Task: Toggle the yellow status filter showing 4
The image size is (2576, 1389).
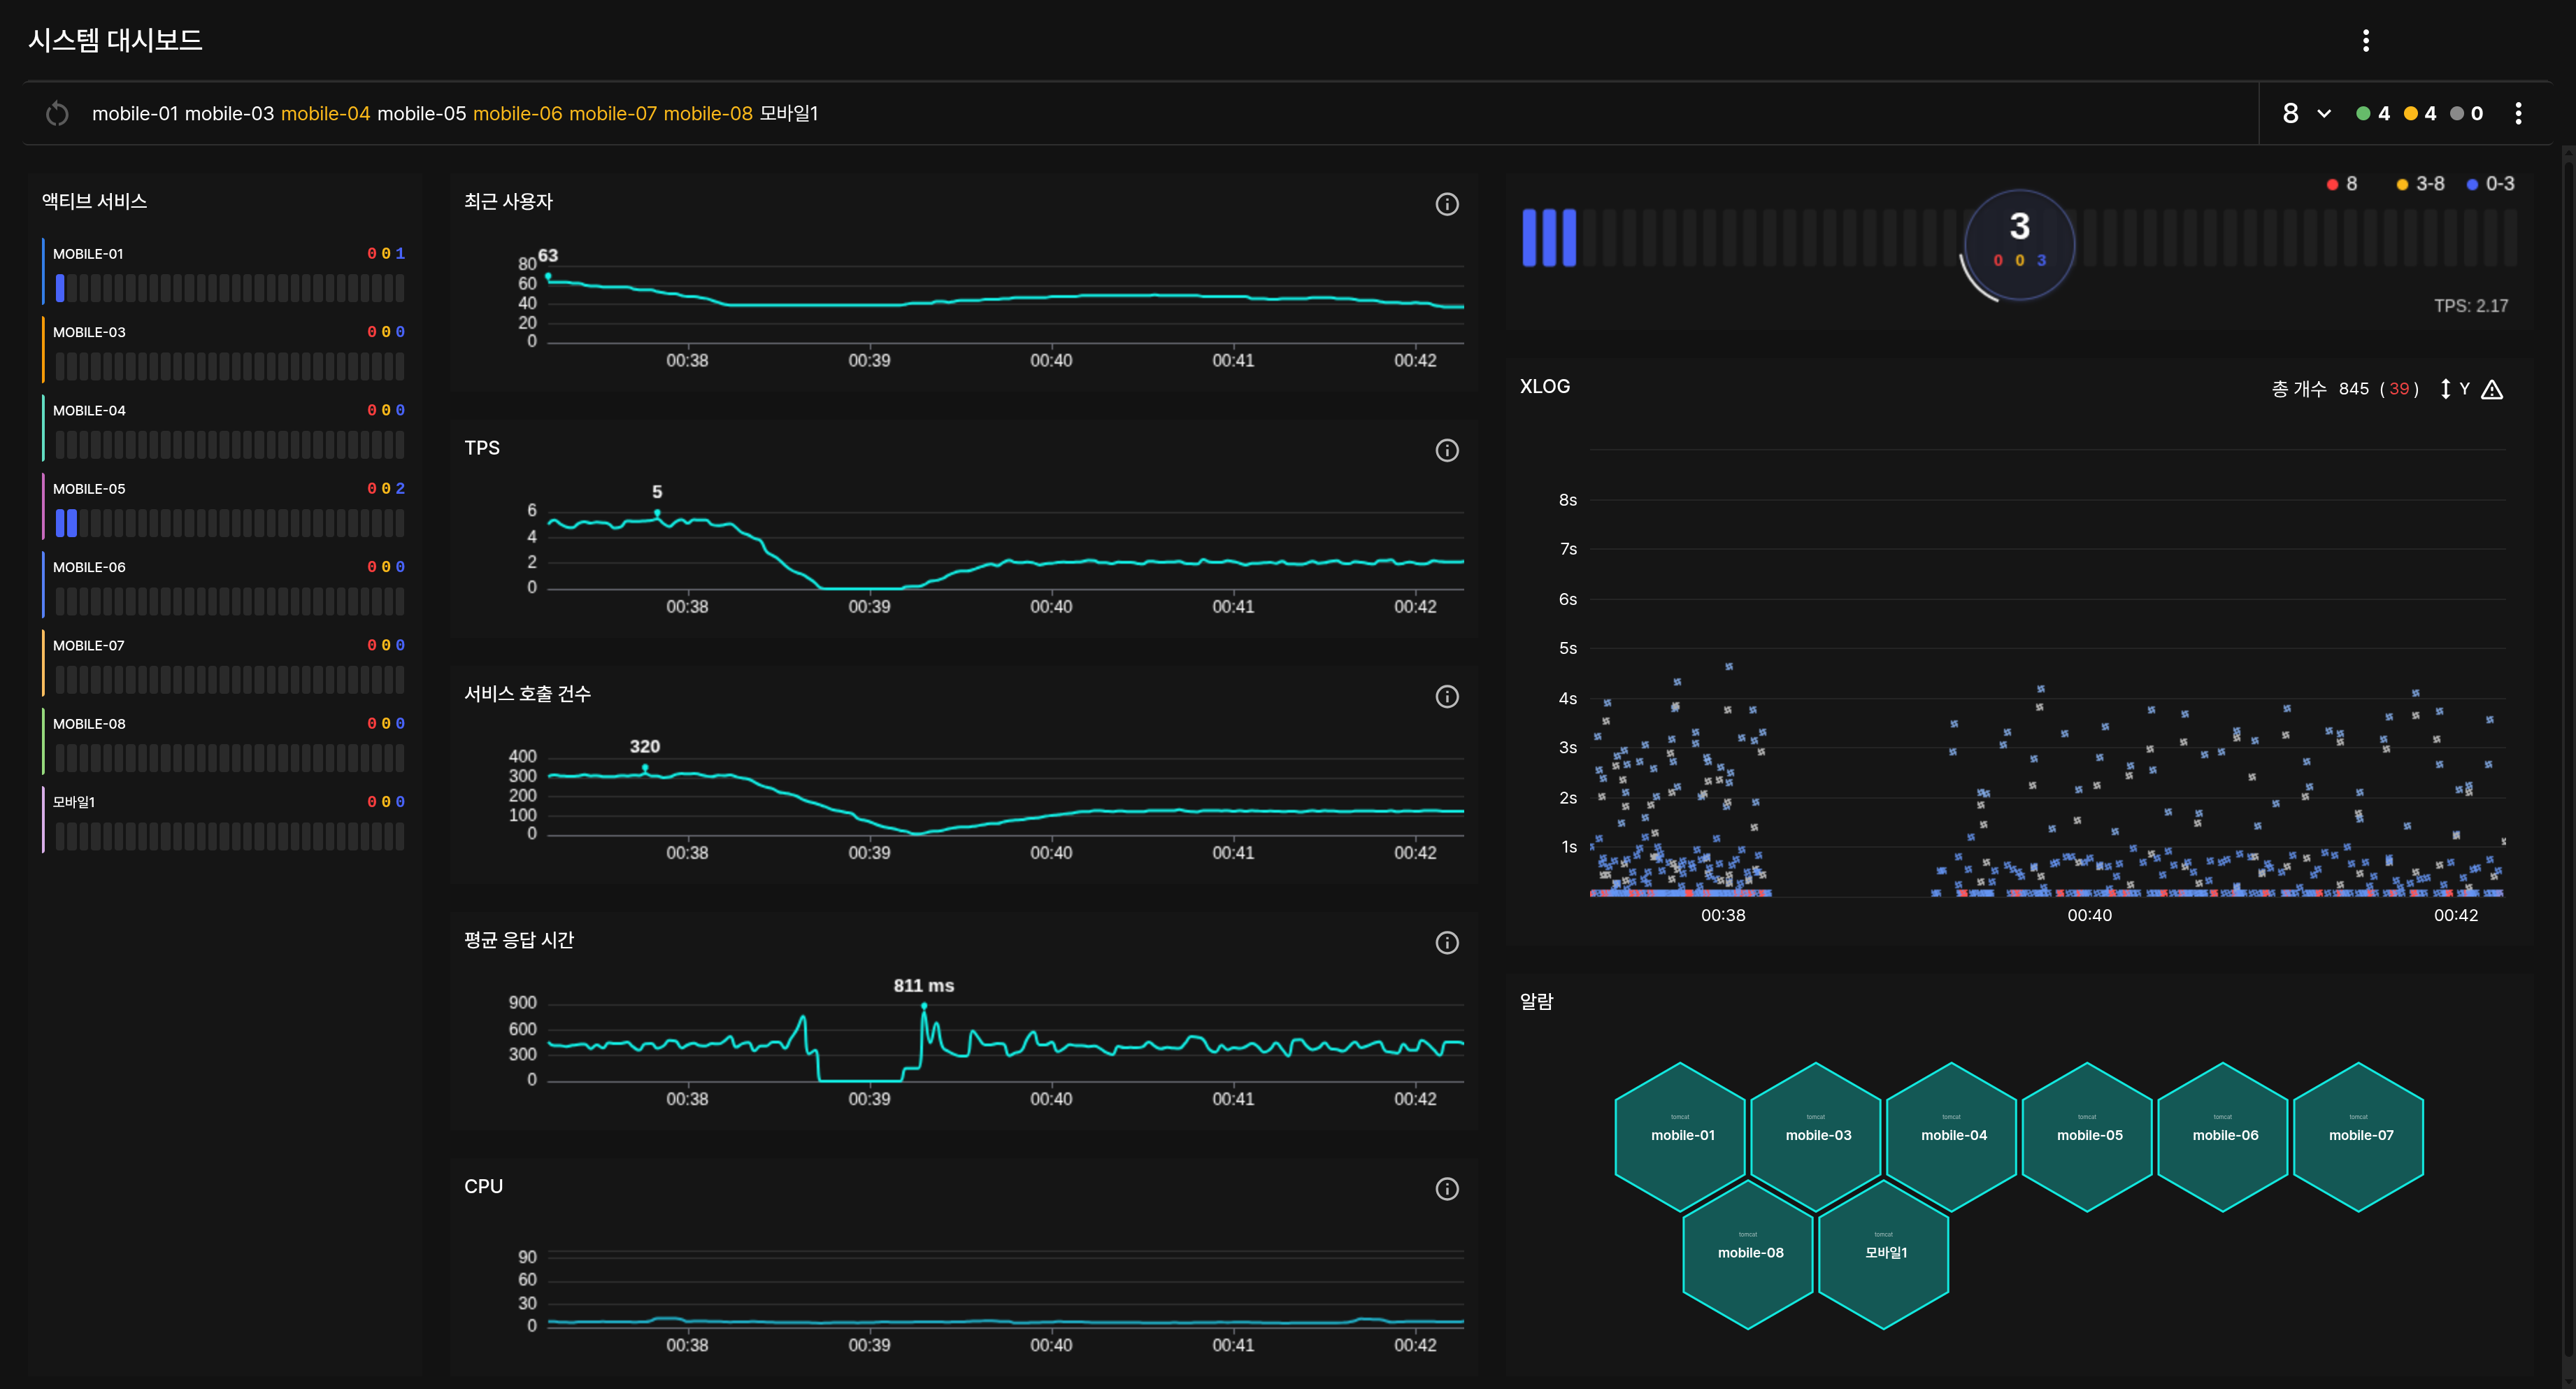Action: (x=2420, y=114)
